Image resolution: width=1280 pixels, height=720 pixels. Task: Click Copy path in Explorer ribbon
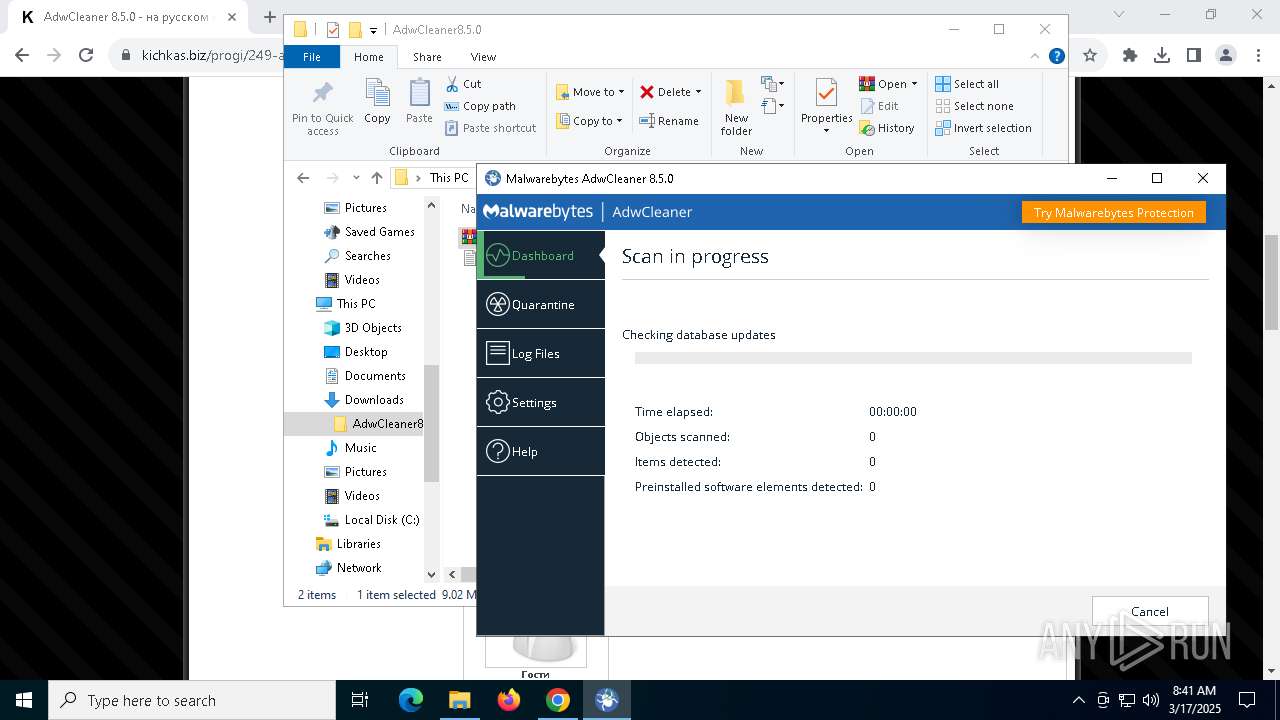coord(480,106)
